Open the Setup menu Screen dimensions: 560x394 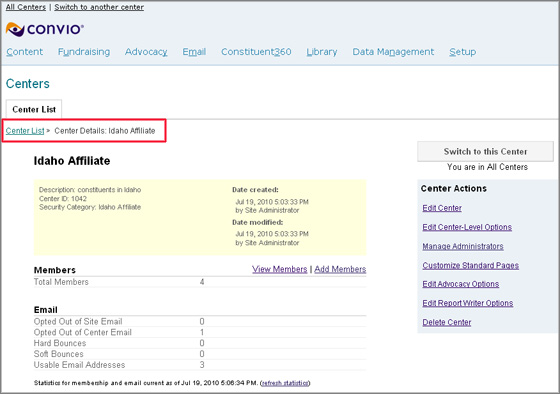(x=462, y=52)
